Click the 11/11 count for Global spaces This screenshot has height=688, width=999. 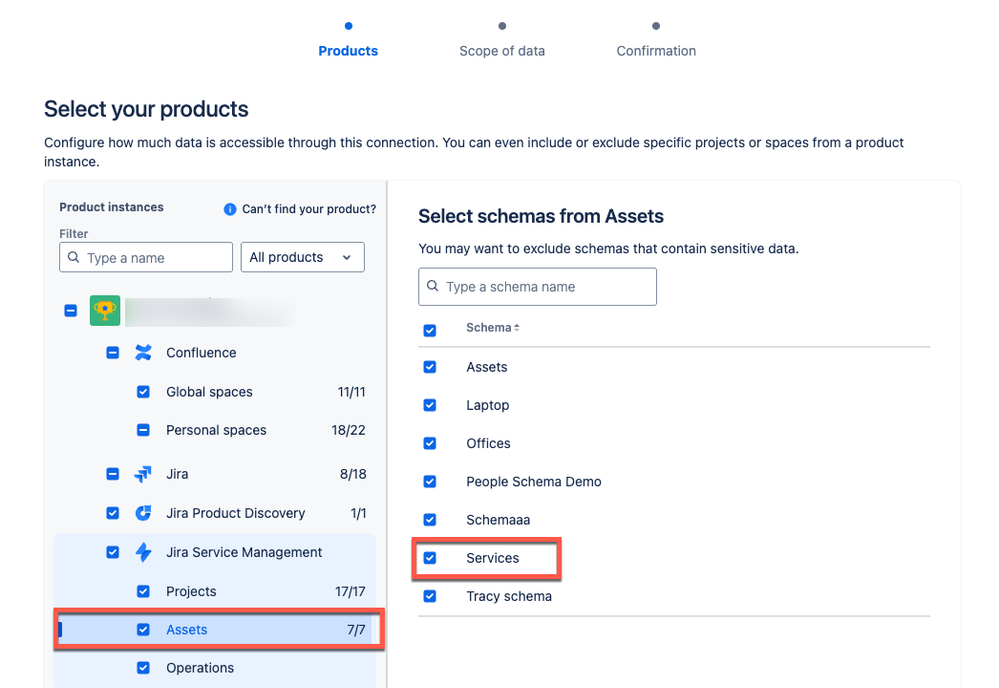tap(352, 392)
